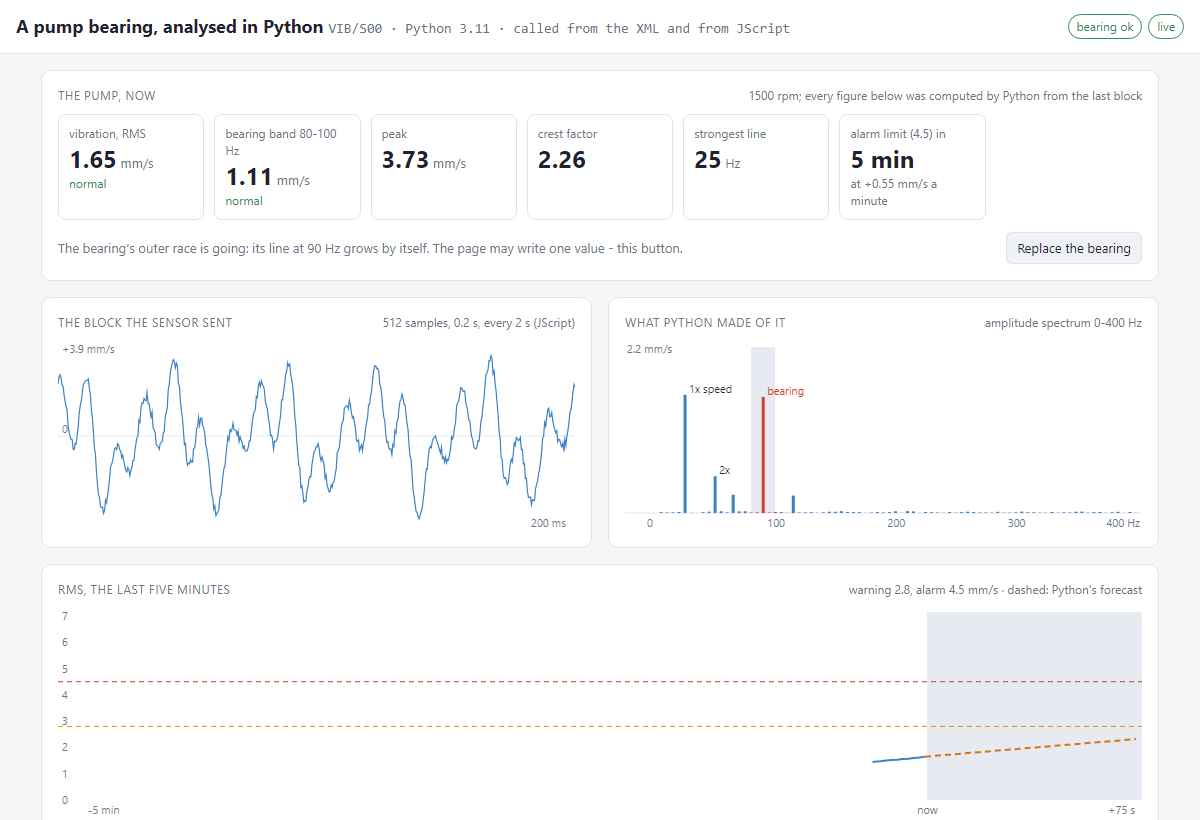Click the "2.2 mm/s" spectrum axis label
This screenshot has height=820, width=1200.
pyautogui.click(x=649, y=350)
